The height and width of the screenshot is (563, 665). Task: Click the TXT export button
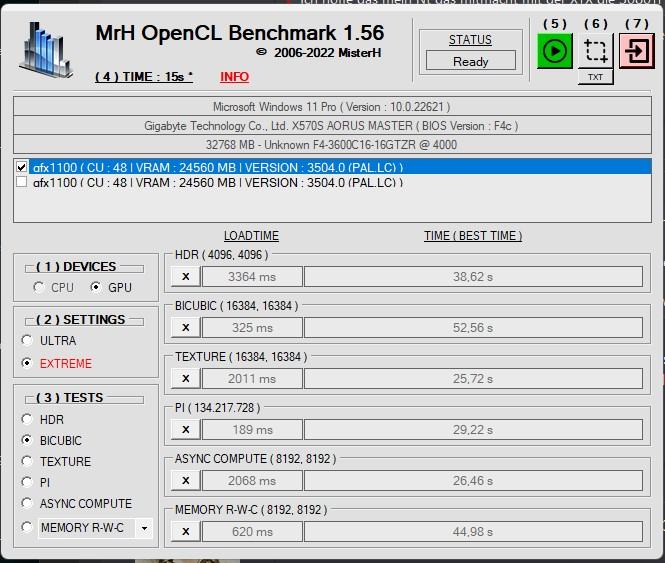pos(595,77)
